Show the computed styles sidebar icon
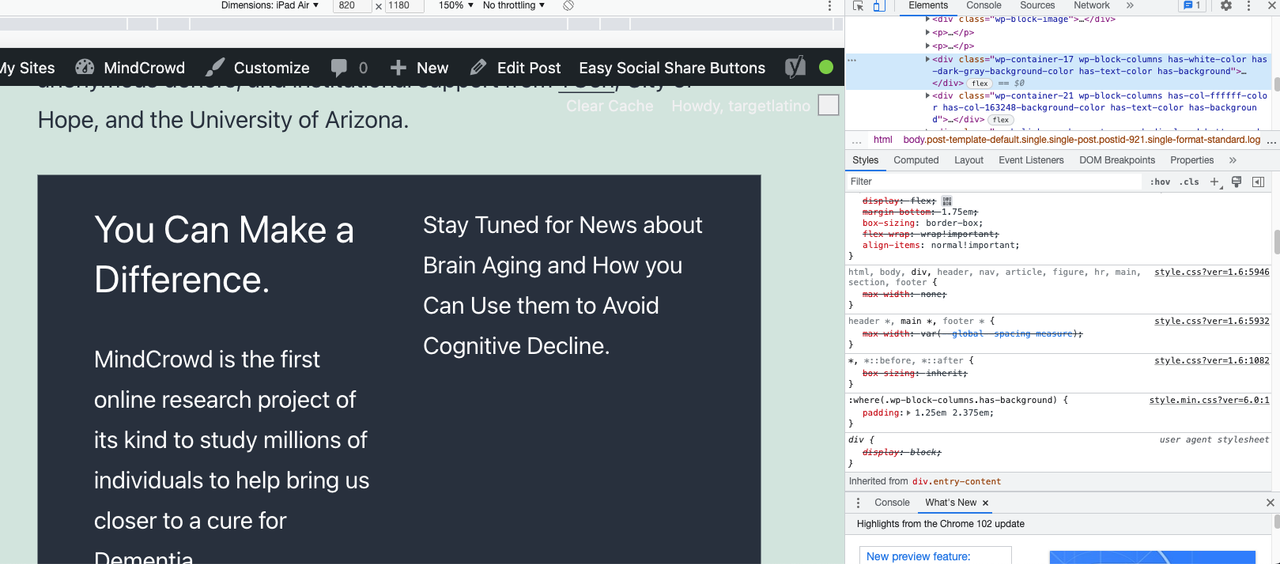The image size is (1280, 564). pyautogui.click(x=1258, y=182)
